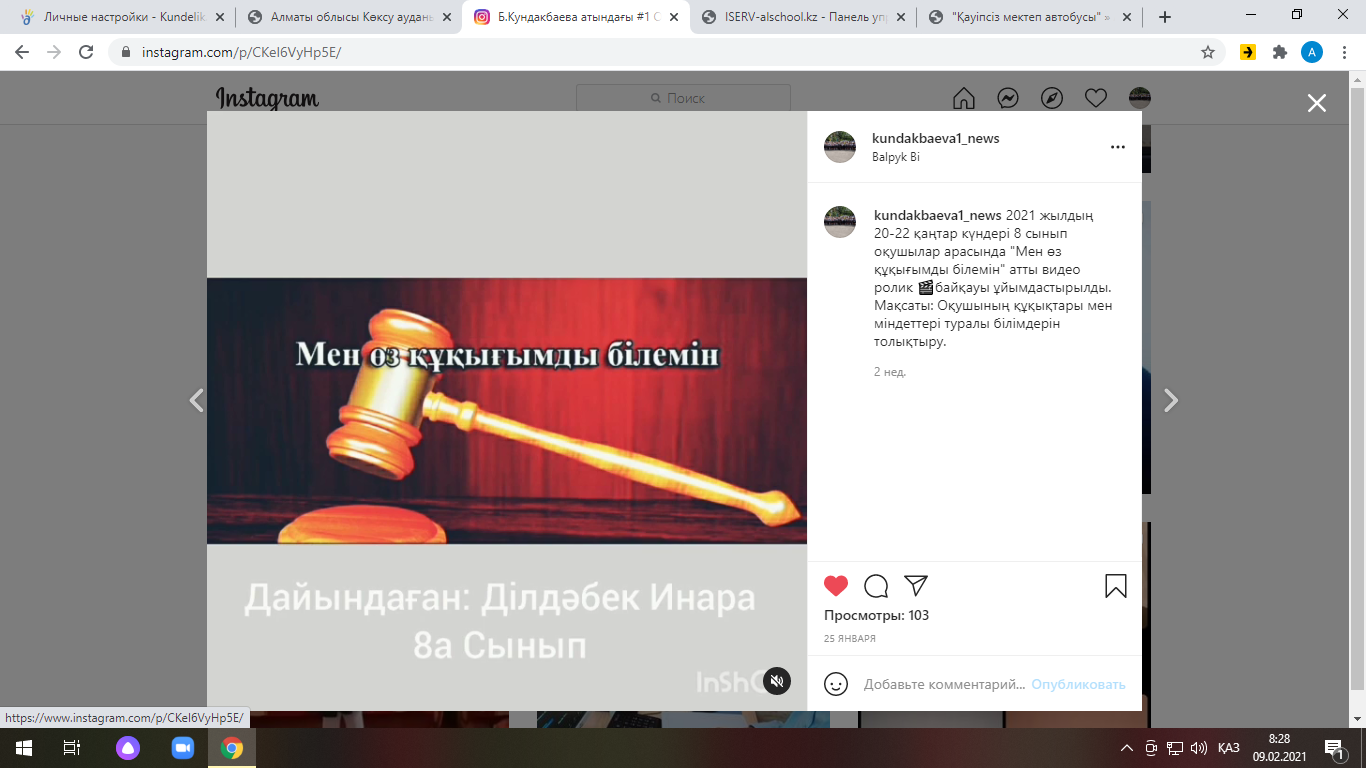Image resolution: width=1366 pixels, height=768 pixels.
Task: Go to the previous post arrow
Action: coord(196,401)
